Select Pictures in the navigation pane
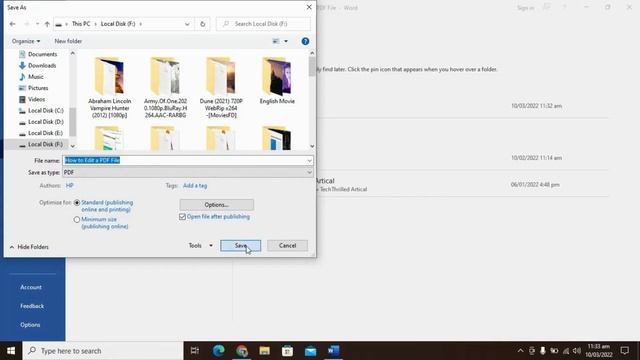 pyautogui.click(x=38, y=88)
